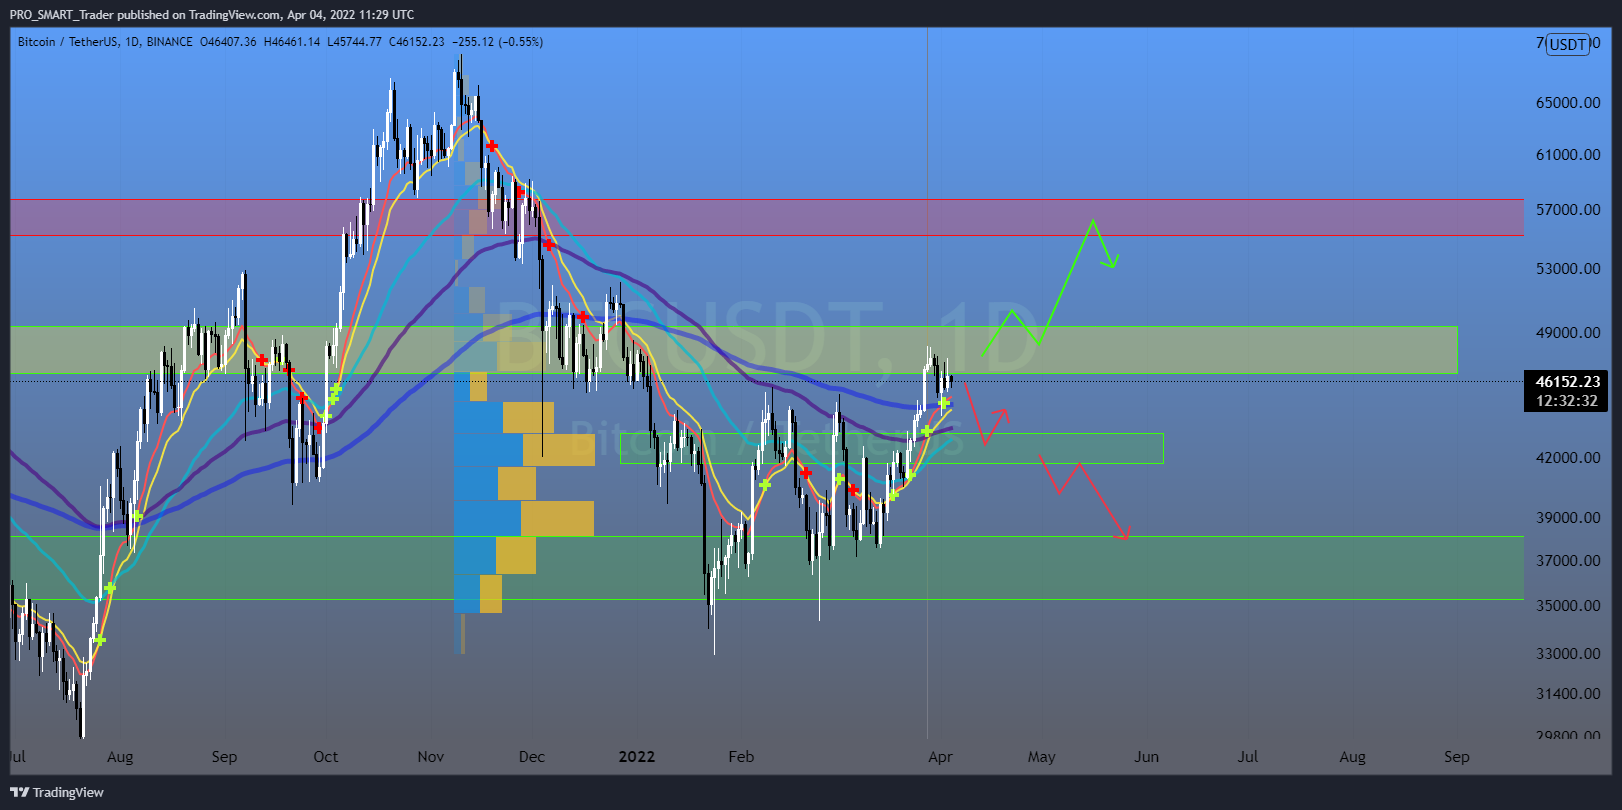Click the 31400.00 price axis label
The image size is (1622, 810).
coord(1568,693)
